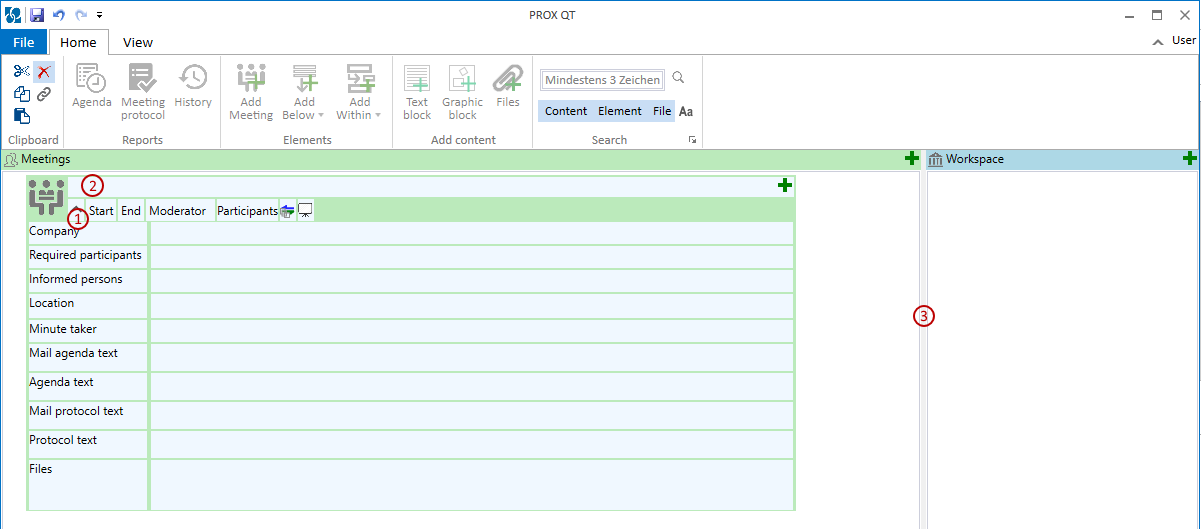Toggle the Element search filter
Viewport: 1201px width, 529px height.
[620, 111]
